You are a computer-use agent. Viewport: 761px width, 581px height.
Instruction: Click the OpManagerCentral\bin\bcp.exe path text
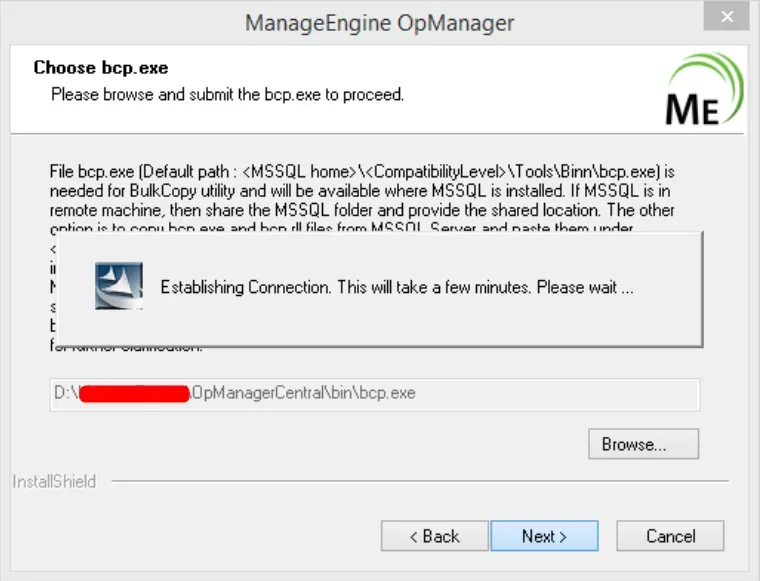click(304, 393)
